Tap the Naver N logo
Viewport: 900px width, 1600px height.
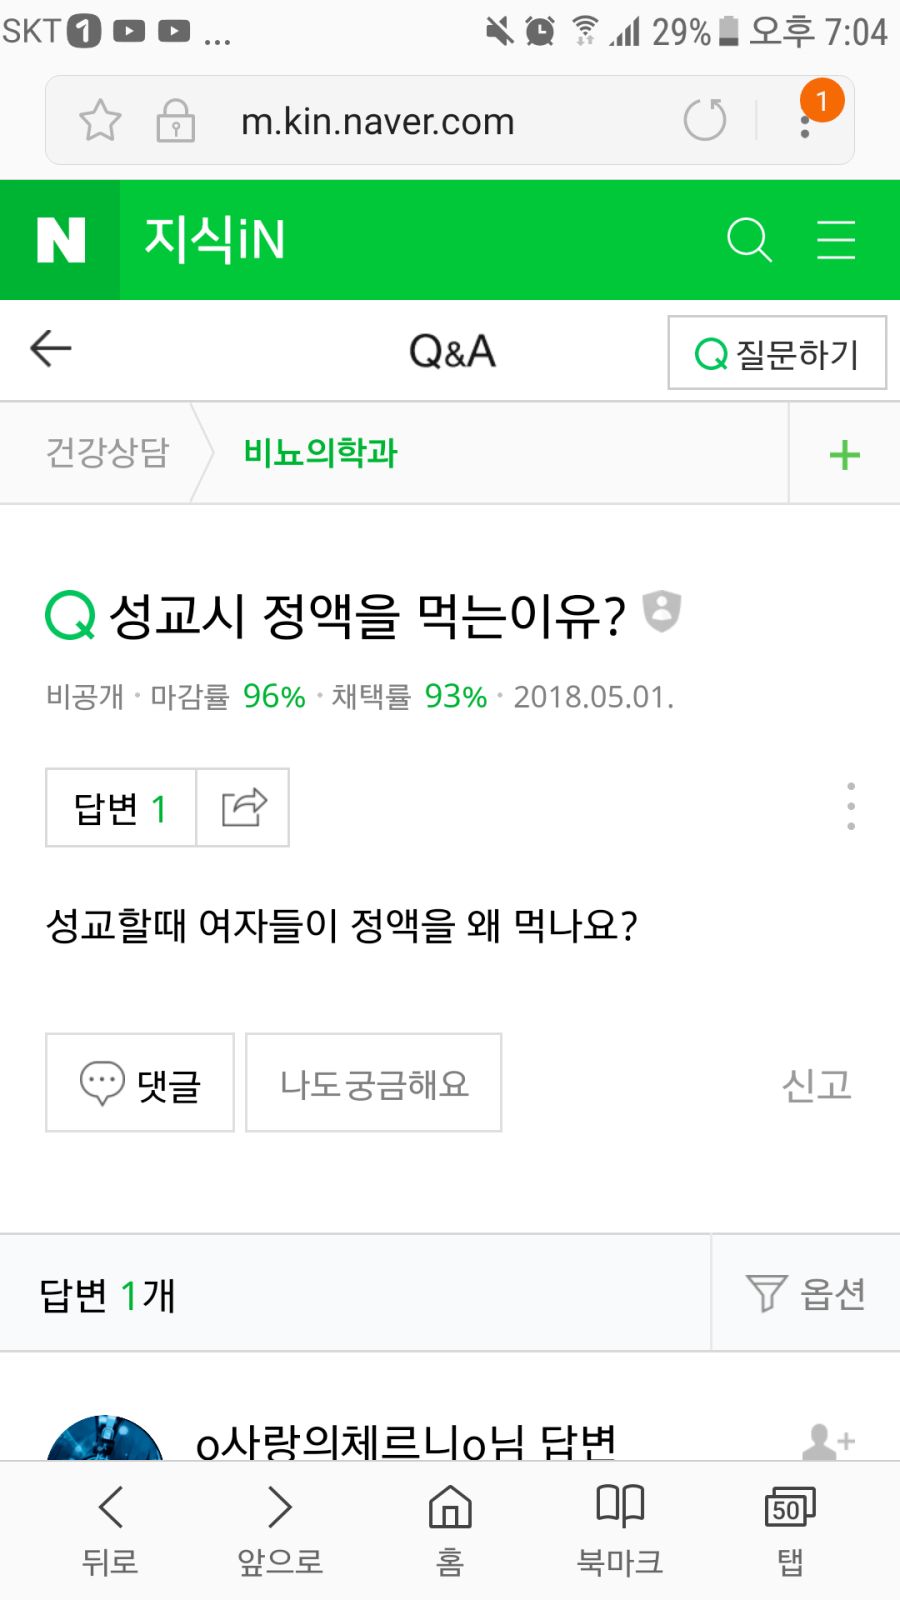[60, 240]
